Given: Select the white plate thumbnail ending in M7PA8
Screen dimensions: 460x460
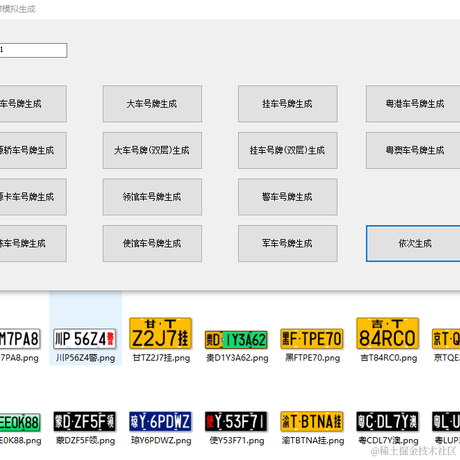Looking at the screenshot, I should coord(20,339).
